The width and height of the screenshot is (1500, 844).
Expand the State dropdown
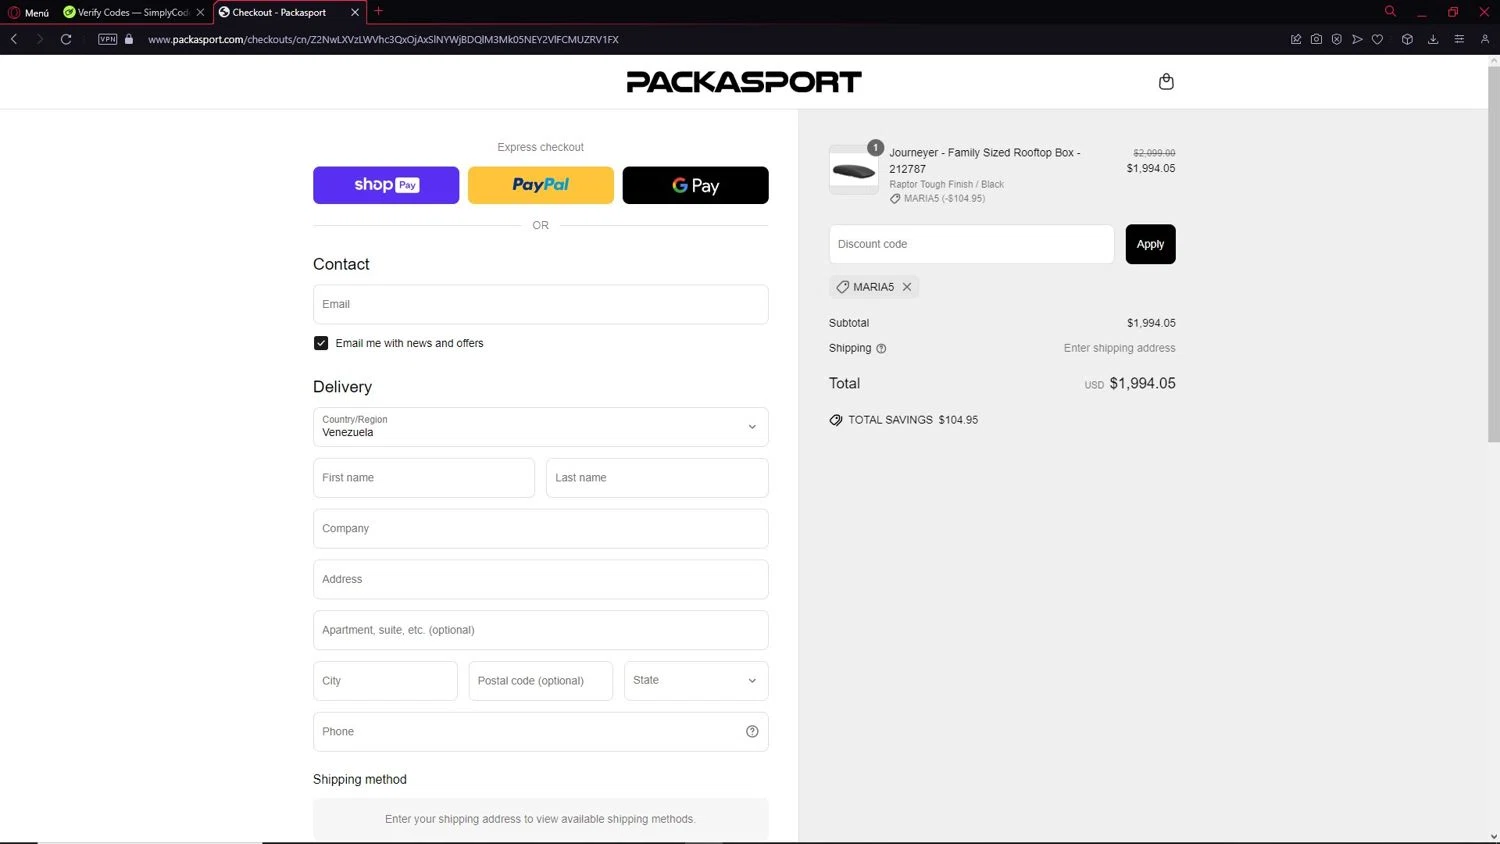pyautogui.click(x=696, y=681)
